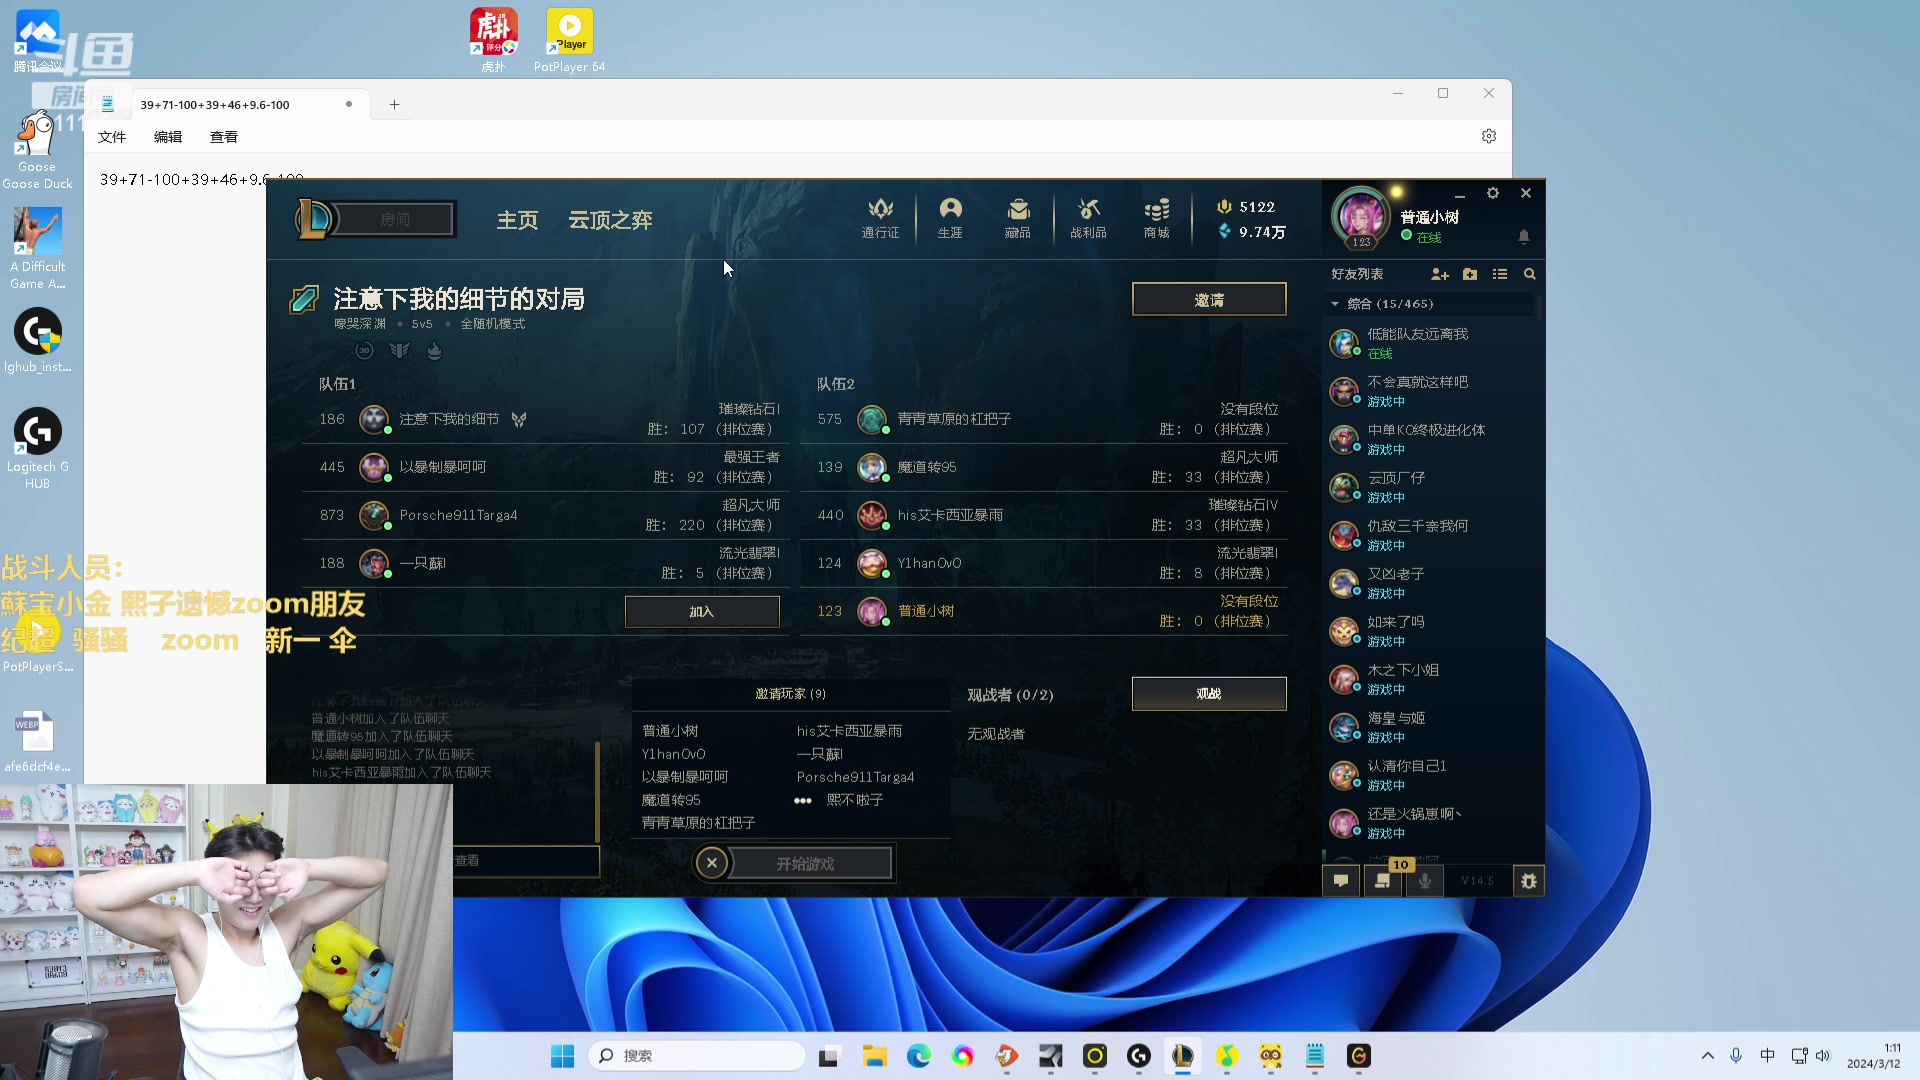This screenshot has height=1080, width=1920.
Task: Collapse the 综合 friends group
Action: tap(1335, 304)
